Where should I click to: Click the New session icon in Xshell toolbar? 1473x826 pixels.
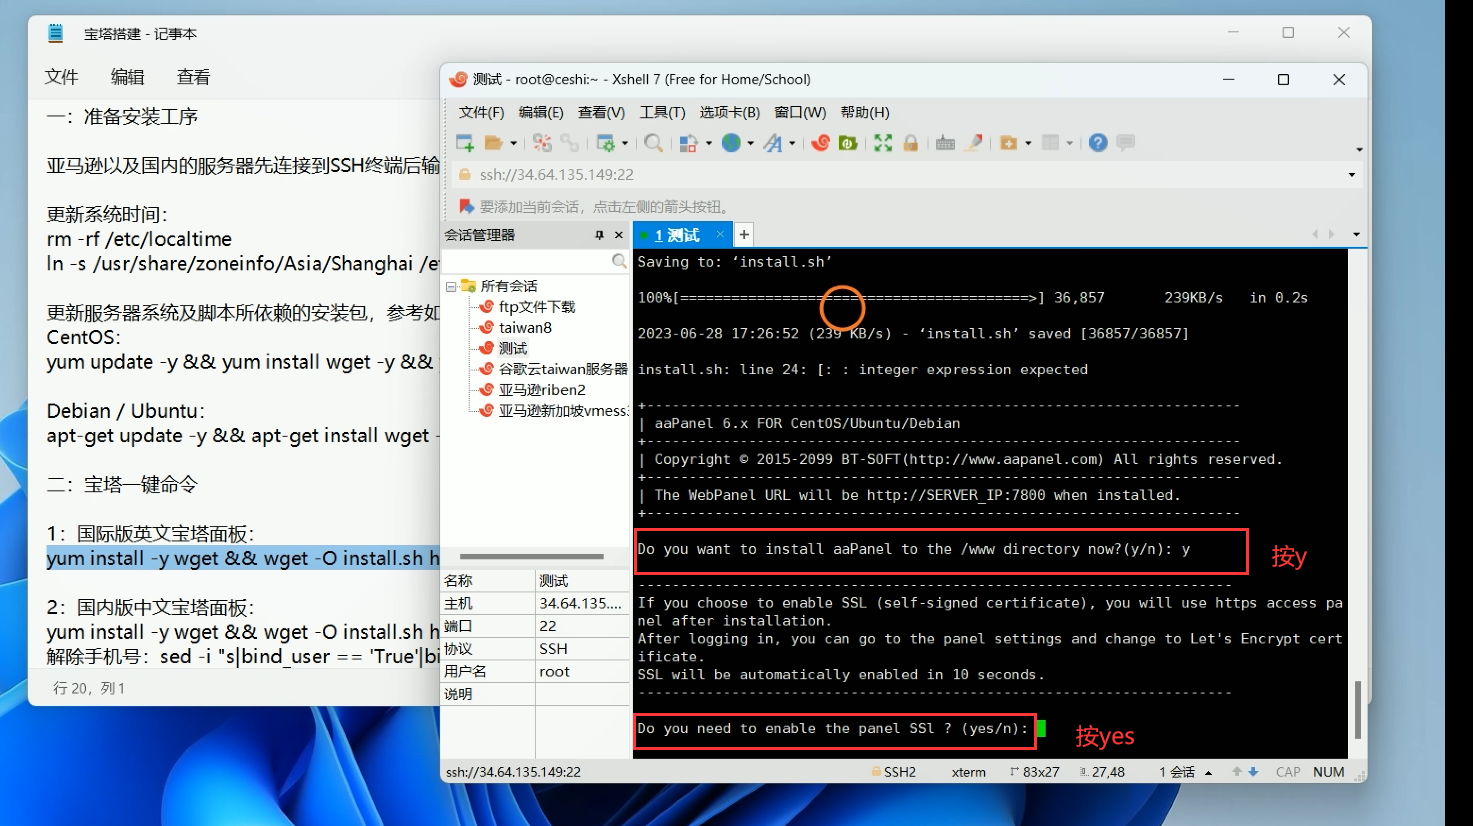465,143
